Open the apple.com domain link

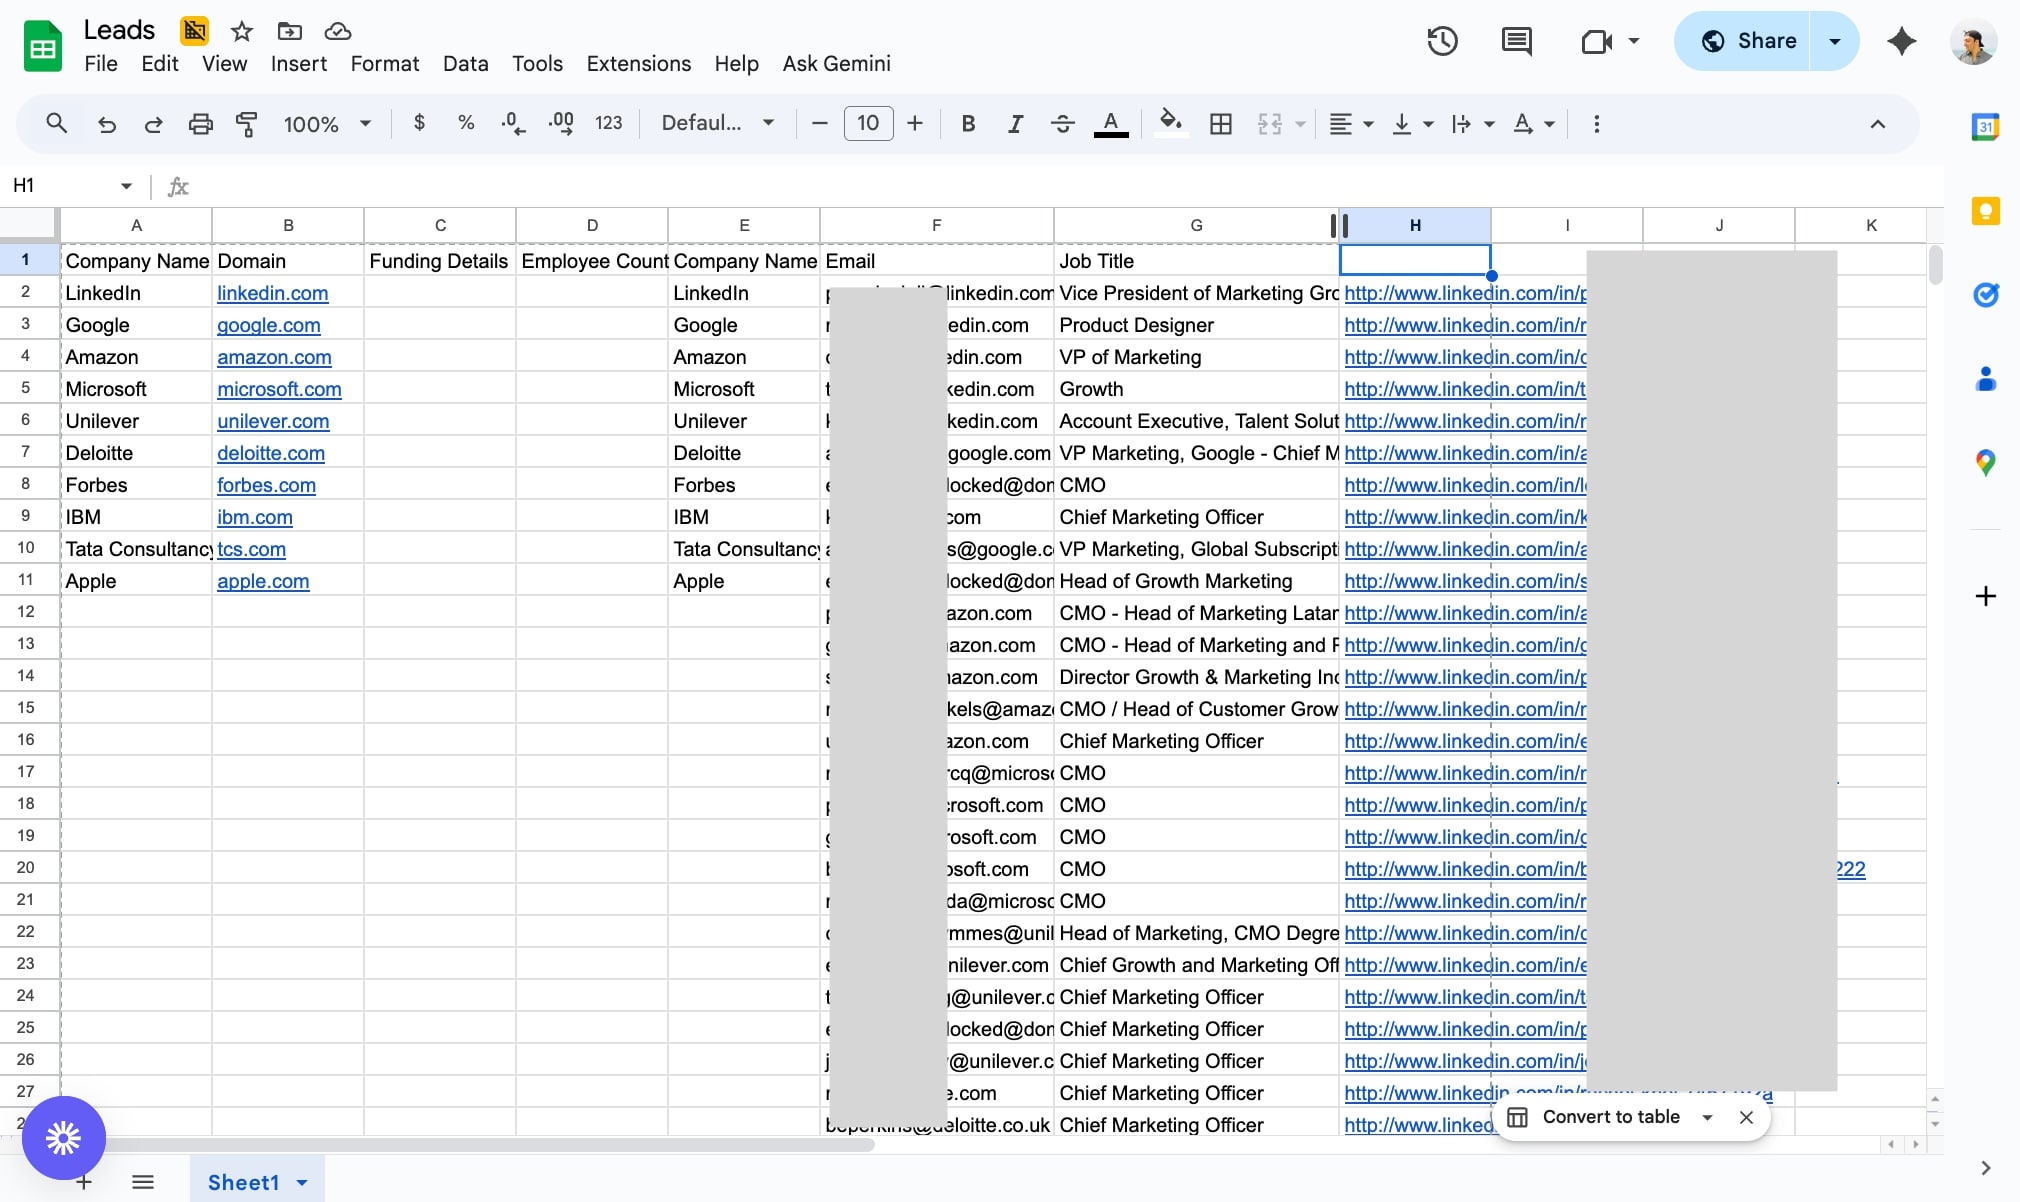click(x=263, y=581)
